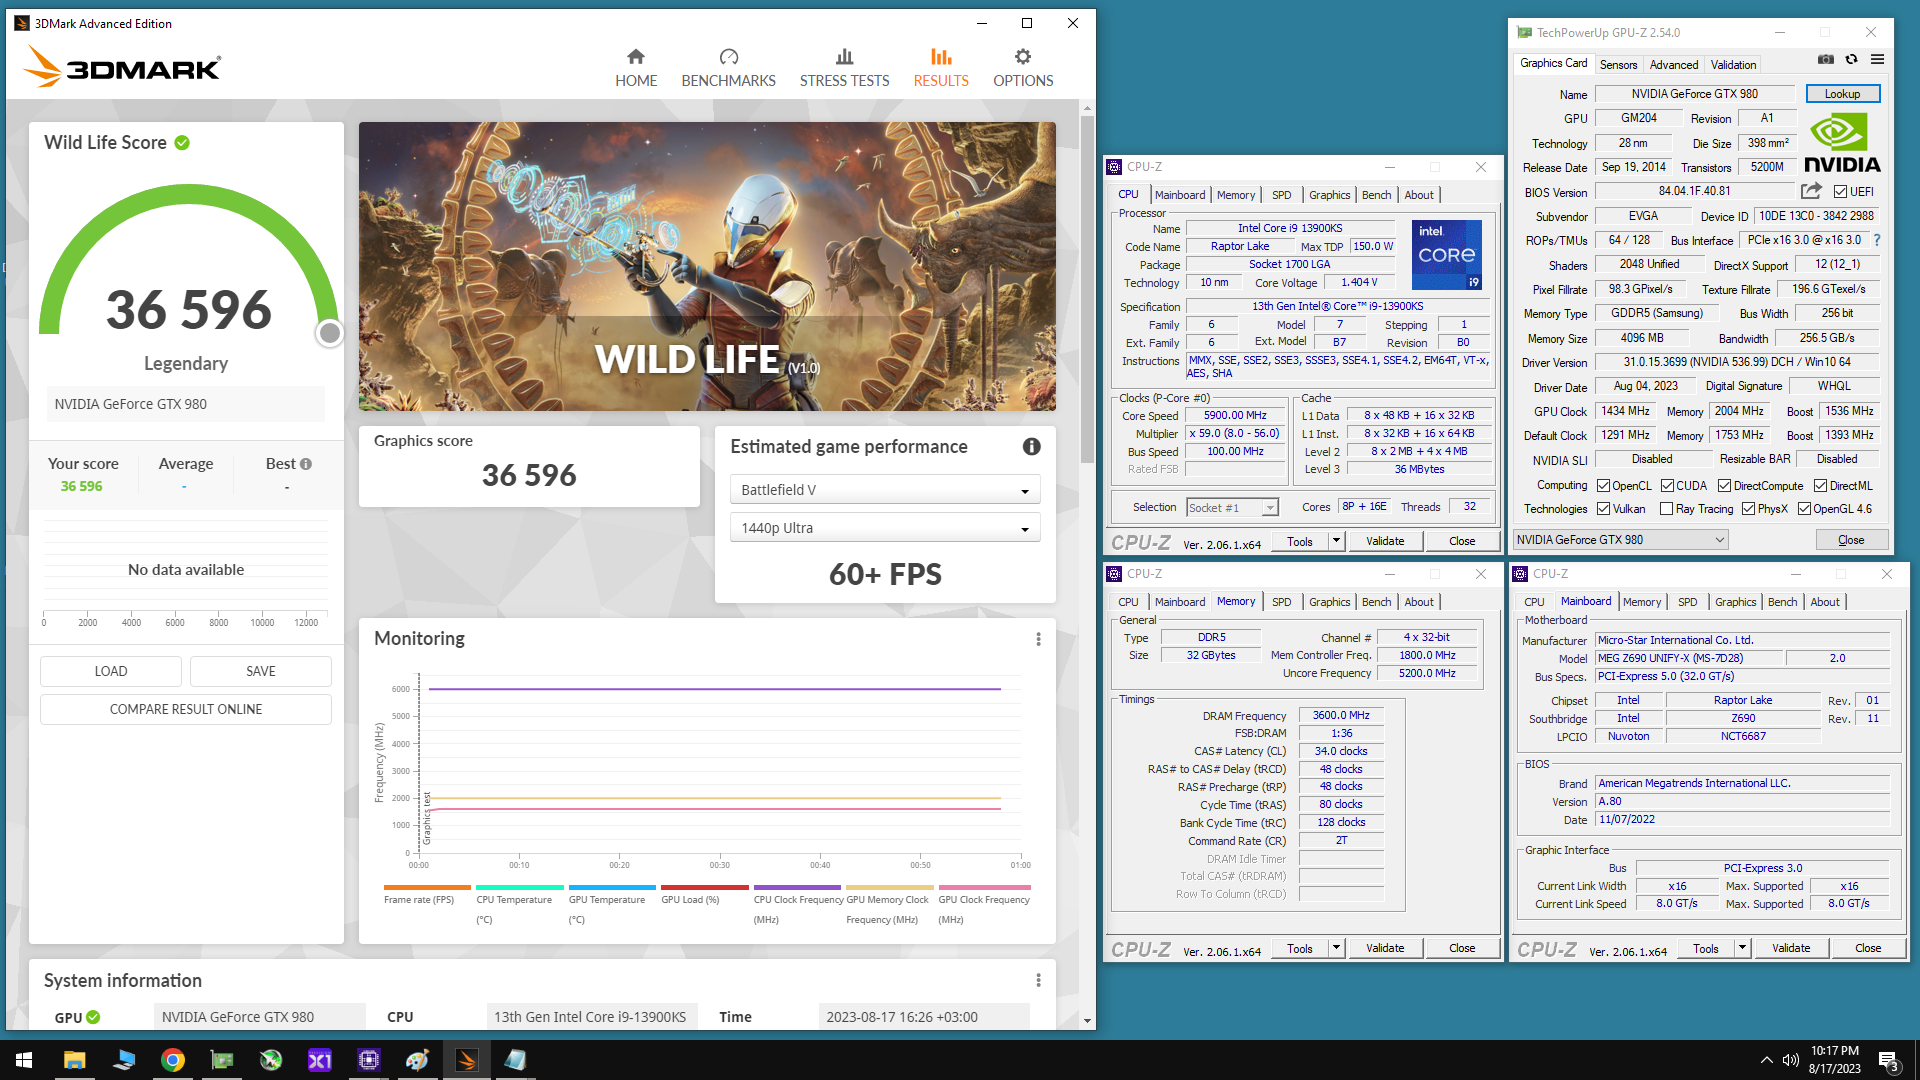The image size is (1920, 1080).
Task: Click the LOAD button in 3DMark
Action: tap(111, 671)
